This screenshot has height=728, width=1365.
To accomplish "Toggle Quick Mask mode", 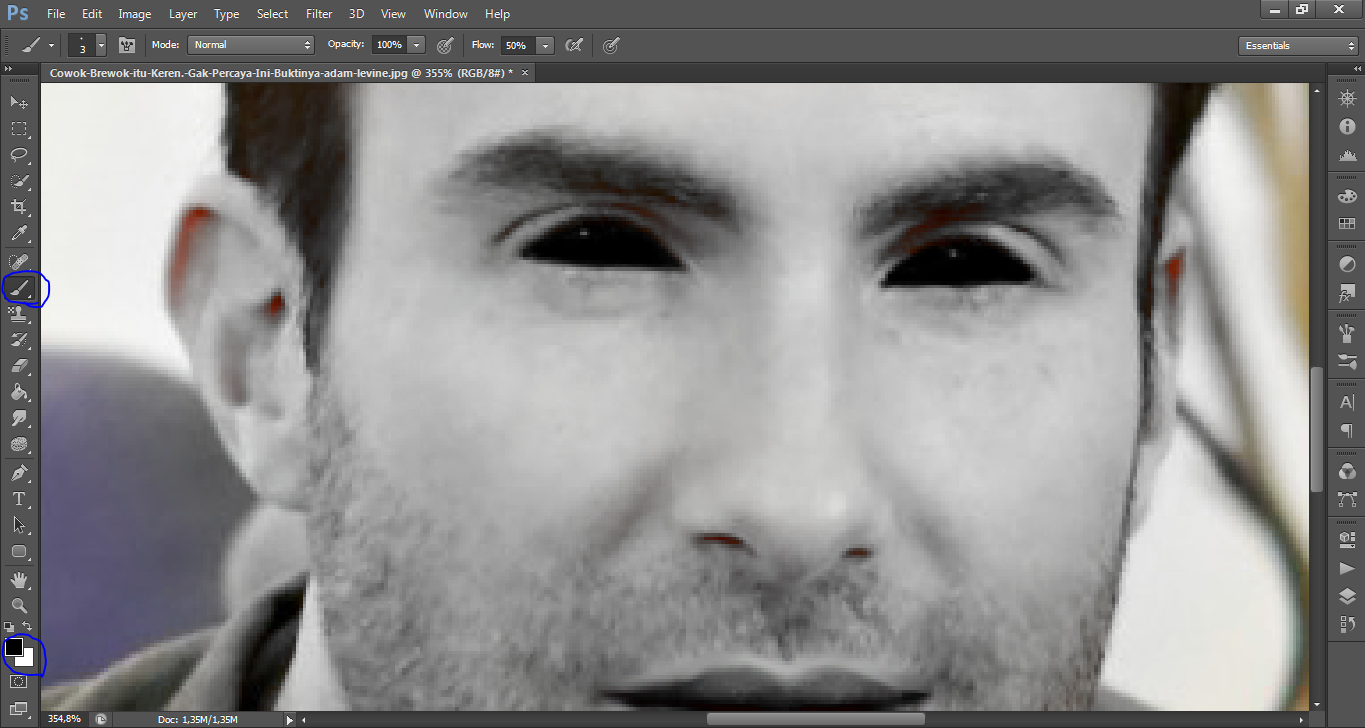I will tap(18, 682).
